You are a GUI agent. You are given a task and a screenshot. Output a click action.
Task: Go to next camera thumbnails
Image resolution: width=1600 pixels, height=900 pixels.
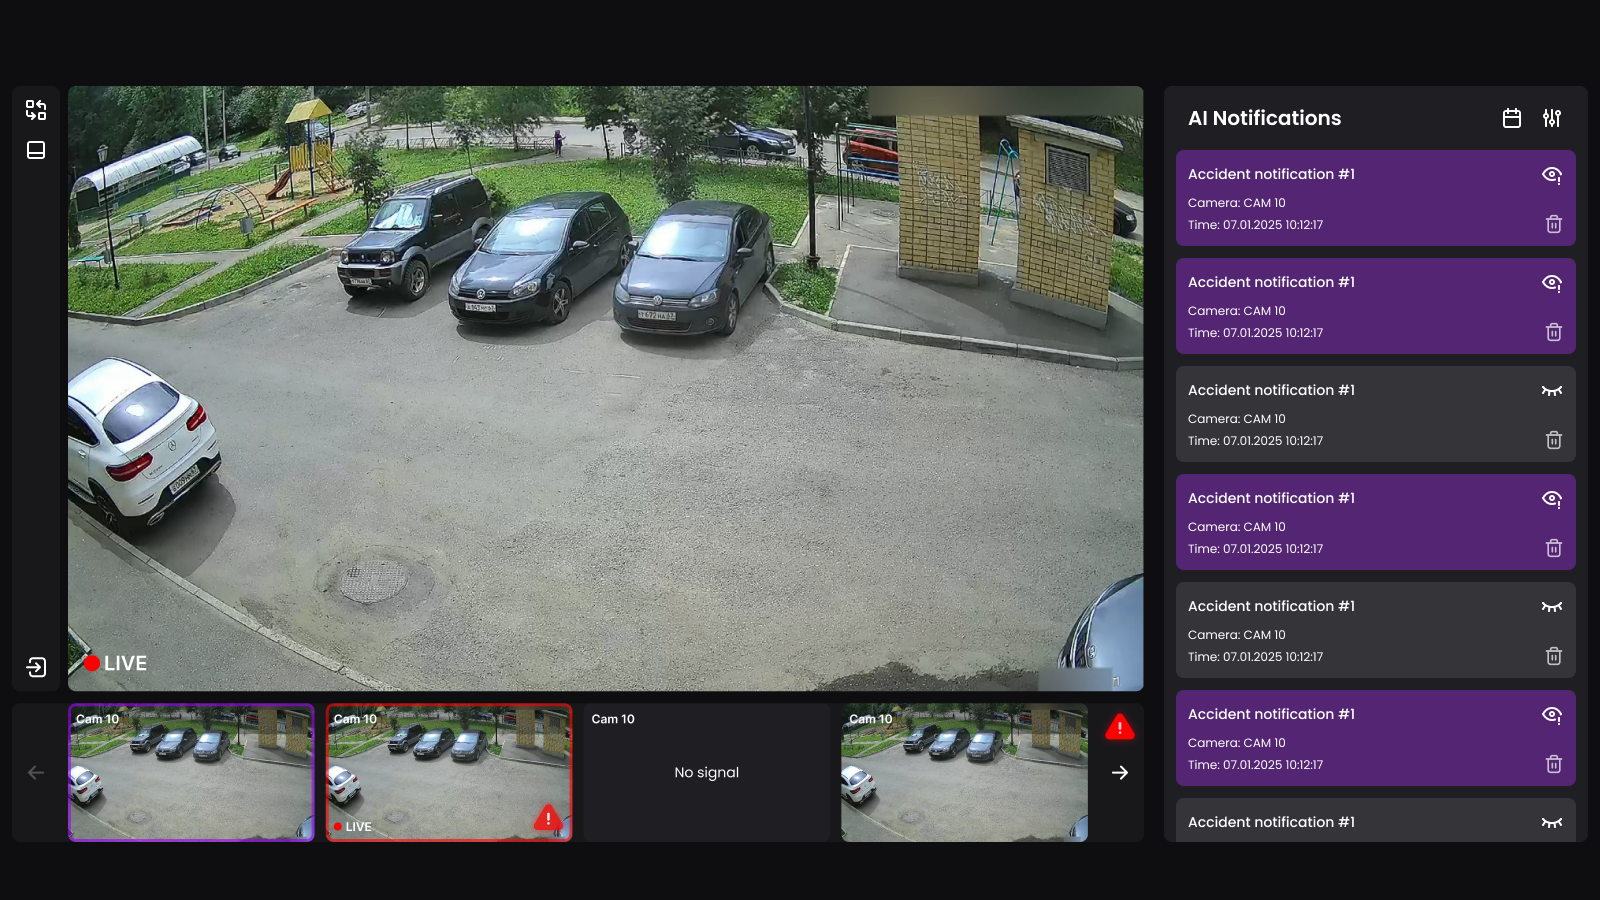[1119, 773]
